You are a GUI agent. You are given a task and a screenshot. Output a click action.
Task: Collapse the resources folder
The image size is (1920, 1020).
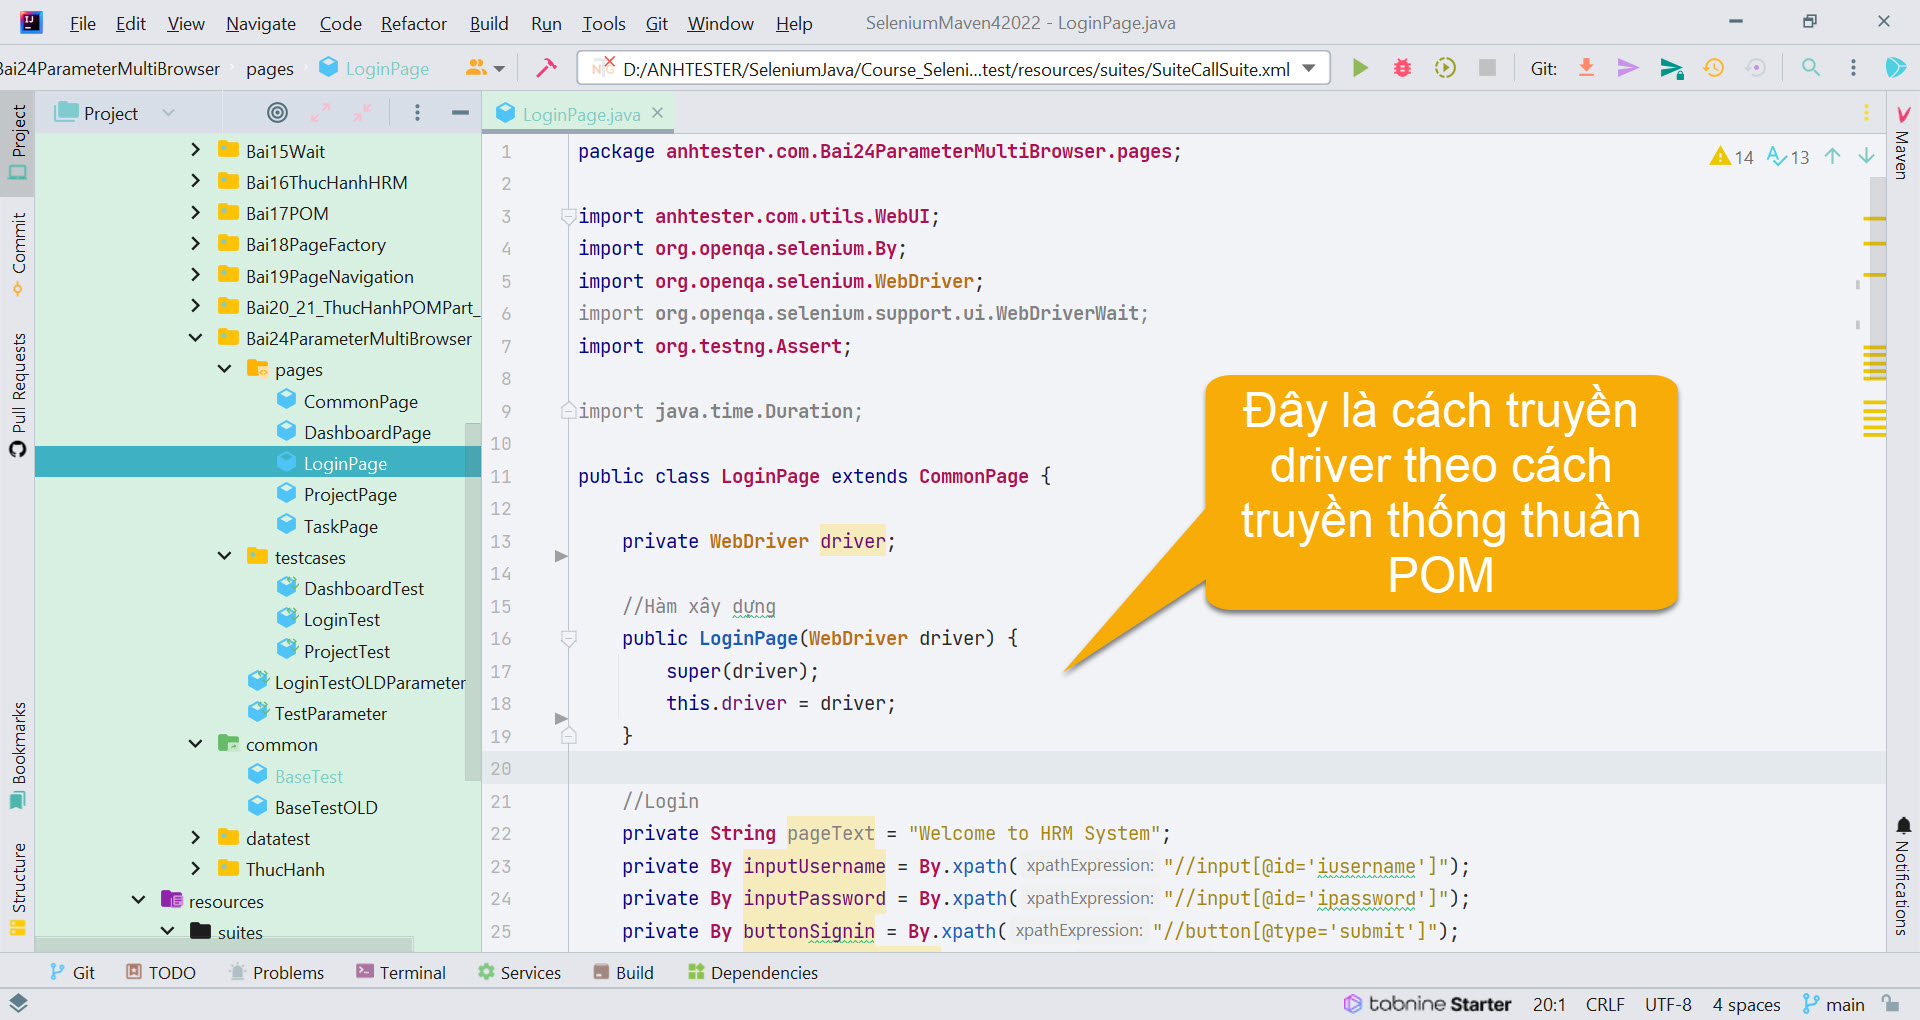point(138,900)
